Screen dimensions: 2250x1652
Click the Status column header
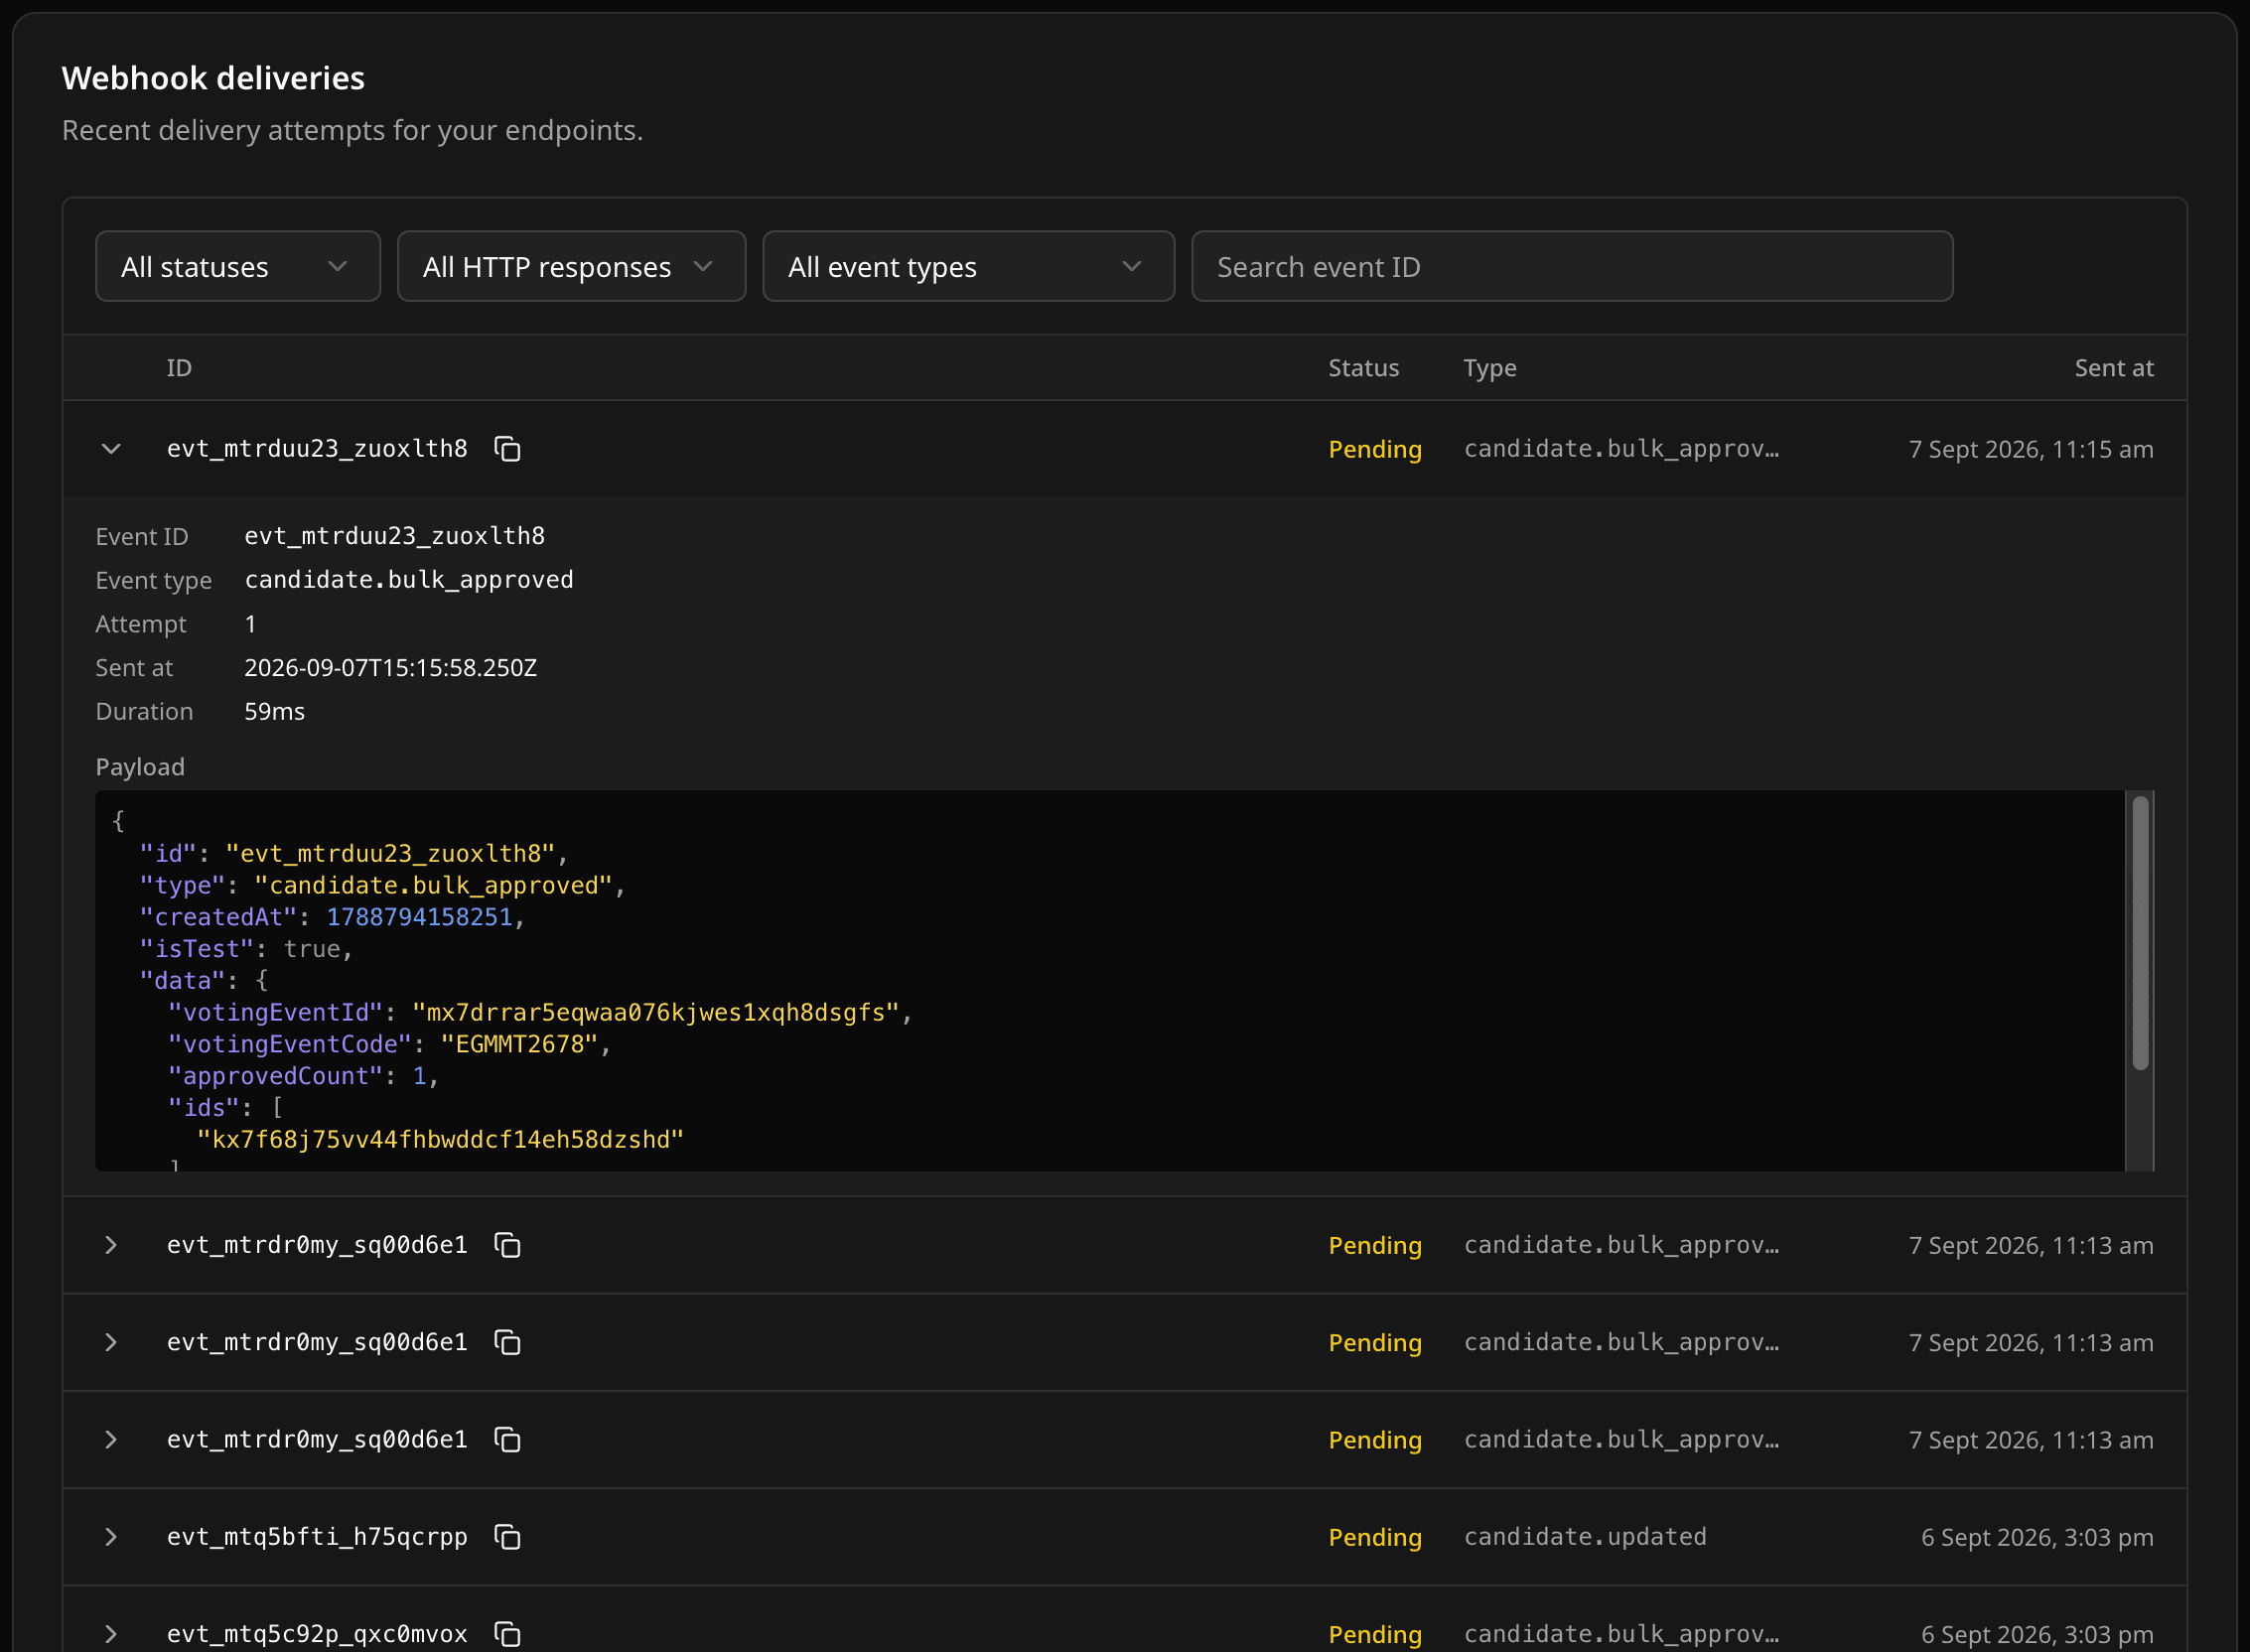(x=1363, y=368)
